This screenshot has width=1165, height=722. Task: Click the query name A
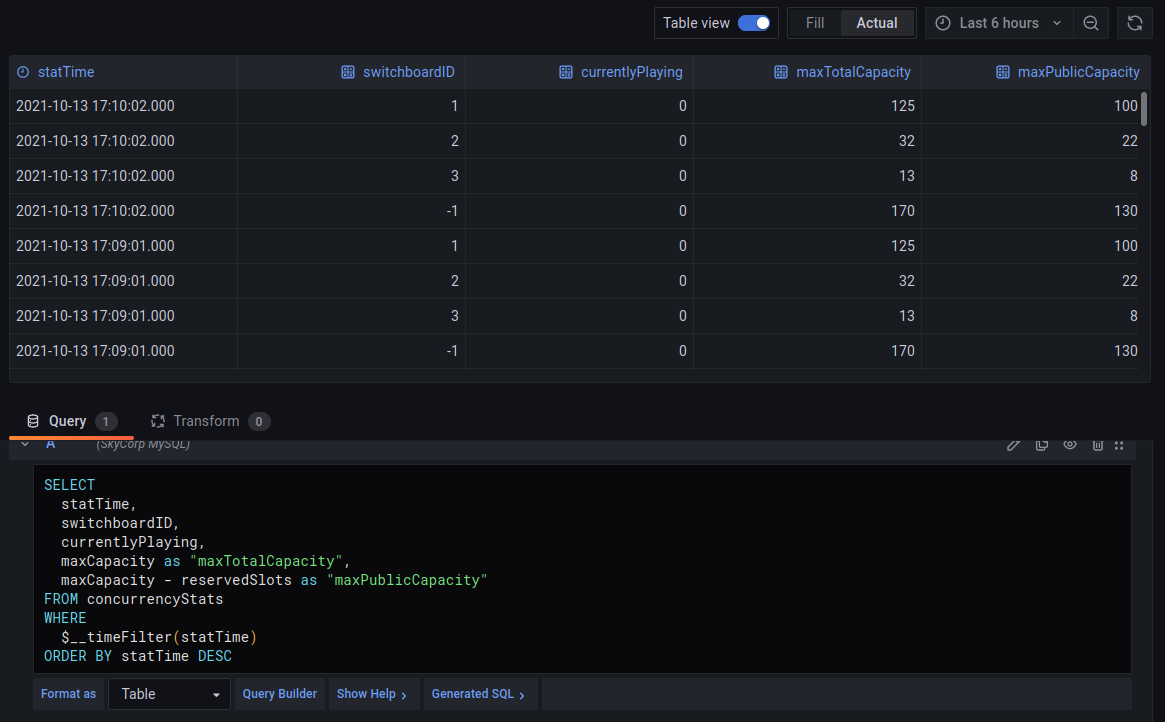51,444
